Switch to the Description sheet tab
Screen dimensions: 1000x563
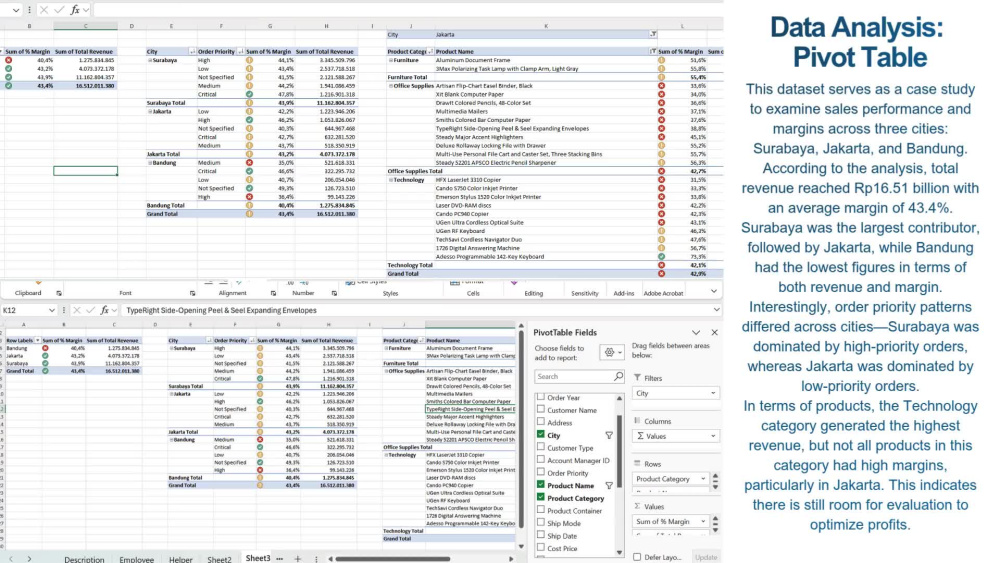[84, 559]
